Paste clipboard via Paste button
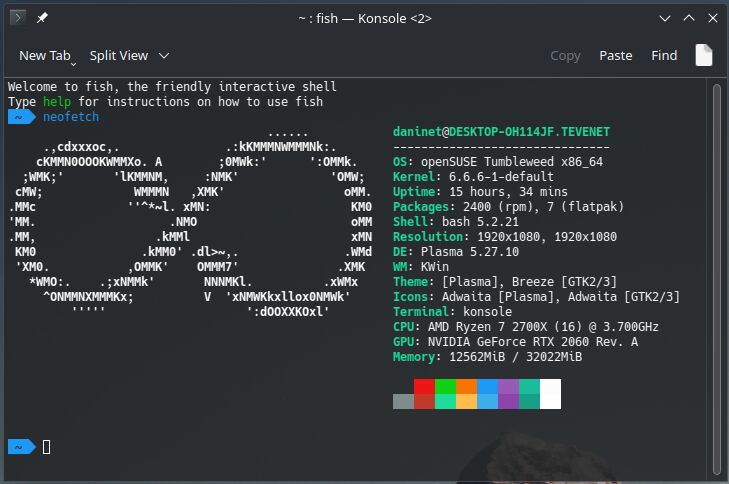This screenshot has height=484, width=729. pos(616,56)
